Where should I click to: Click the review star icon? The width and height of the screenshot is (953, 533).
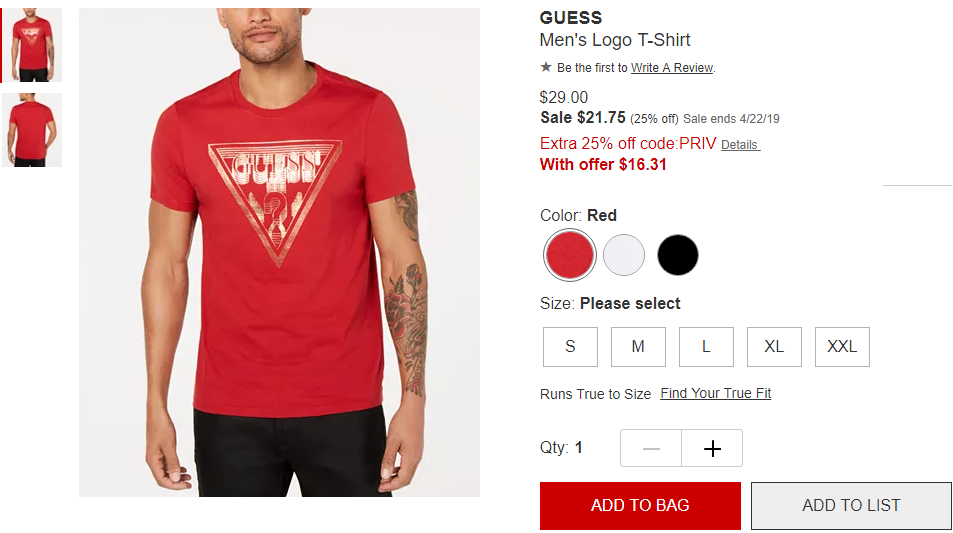tap(546, 67)
